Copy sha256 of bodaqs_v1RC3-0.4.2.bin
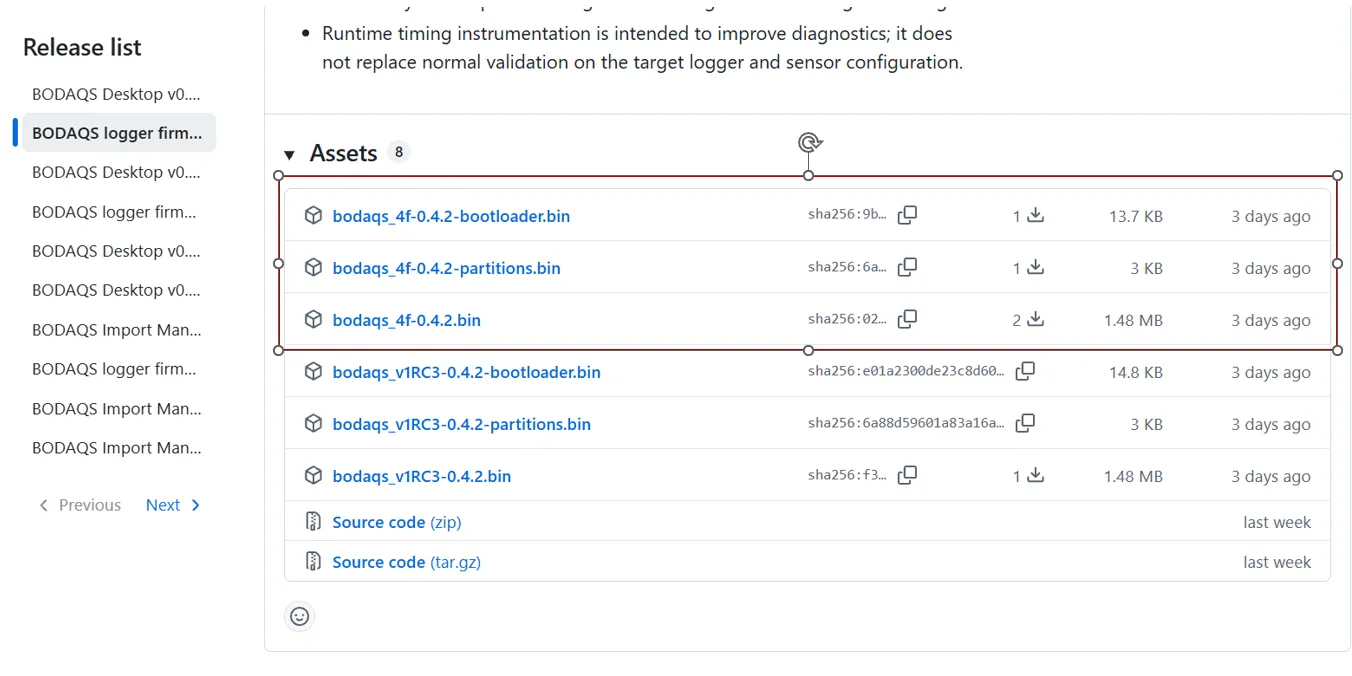This screenshot has width=1352, height=676. click(x=907, y=475)
